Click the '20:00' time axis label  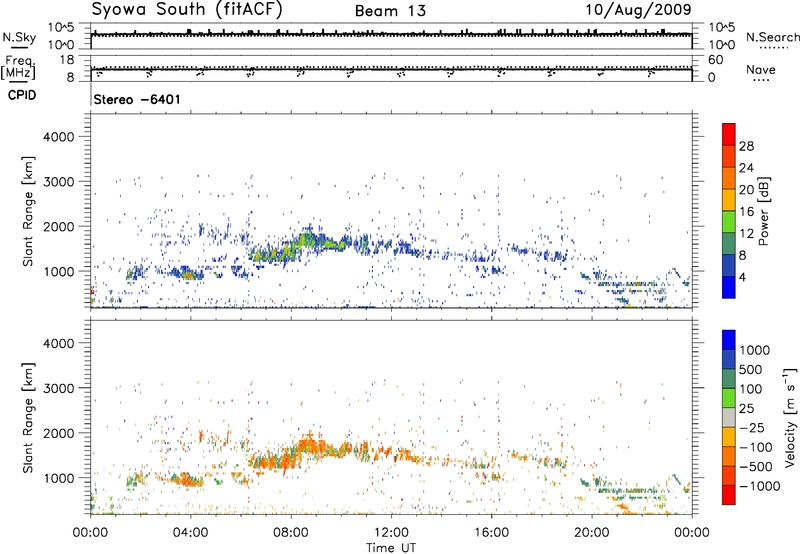(592, 533)
